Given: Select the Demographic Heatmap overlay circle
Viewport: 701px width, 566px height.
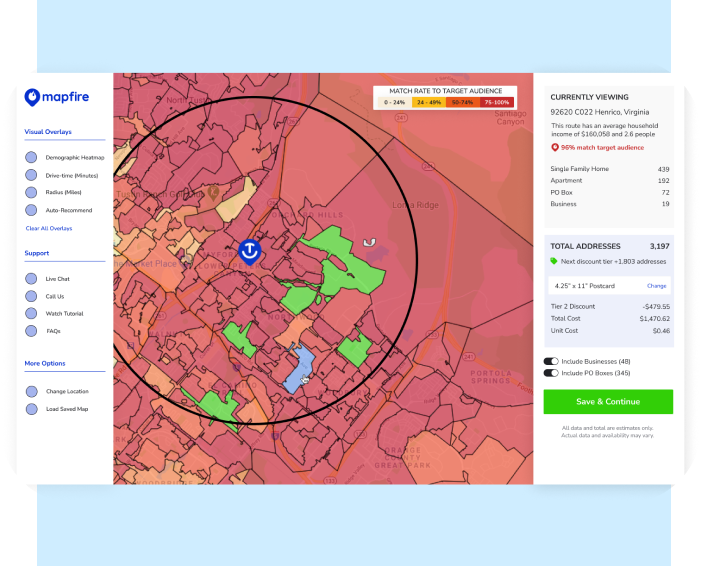Looking at the screenshot, I should (x=31, y=157).
